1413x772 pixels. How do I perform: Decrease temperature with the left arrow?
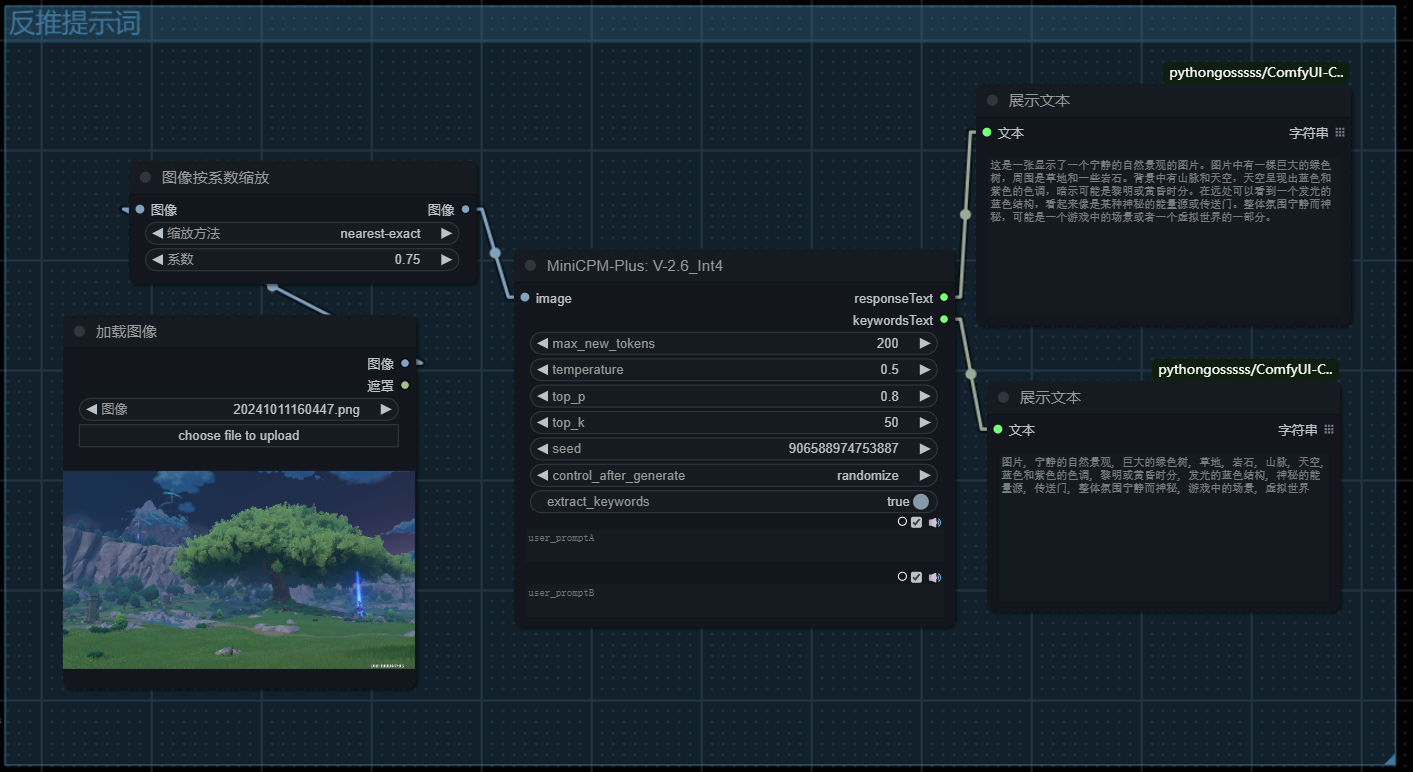pos(542,370)
